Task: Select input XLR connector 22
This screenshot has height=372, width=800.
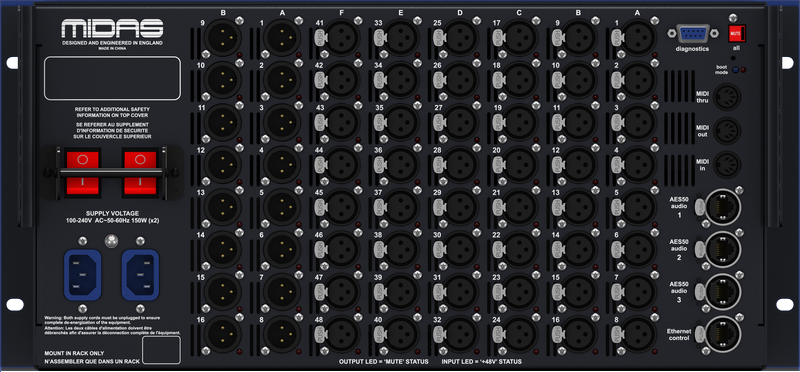Action: point(518,250)
